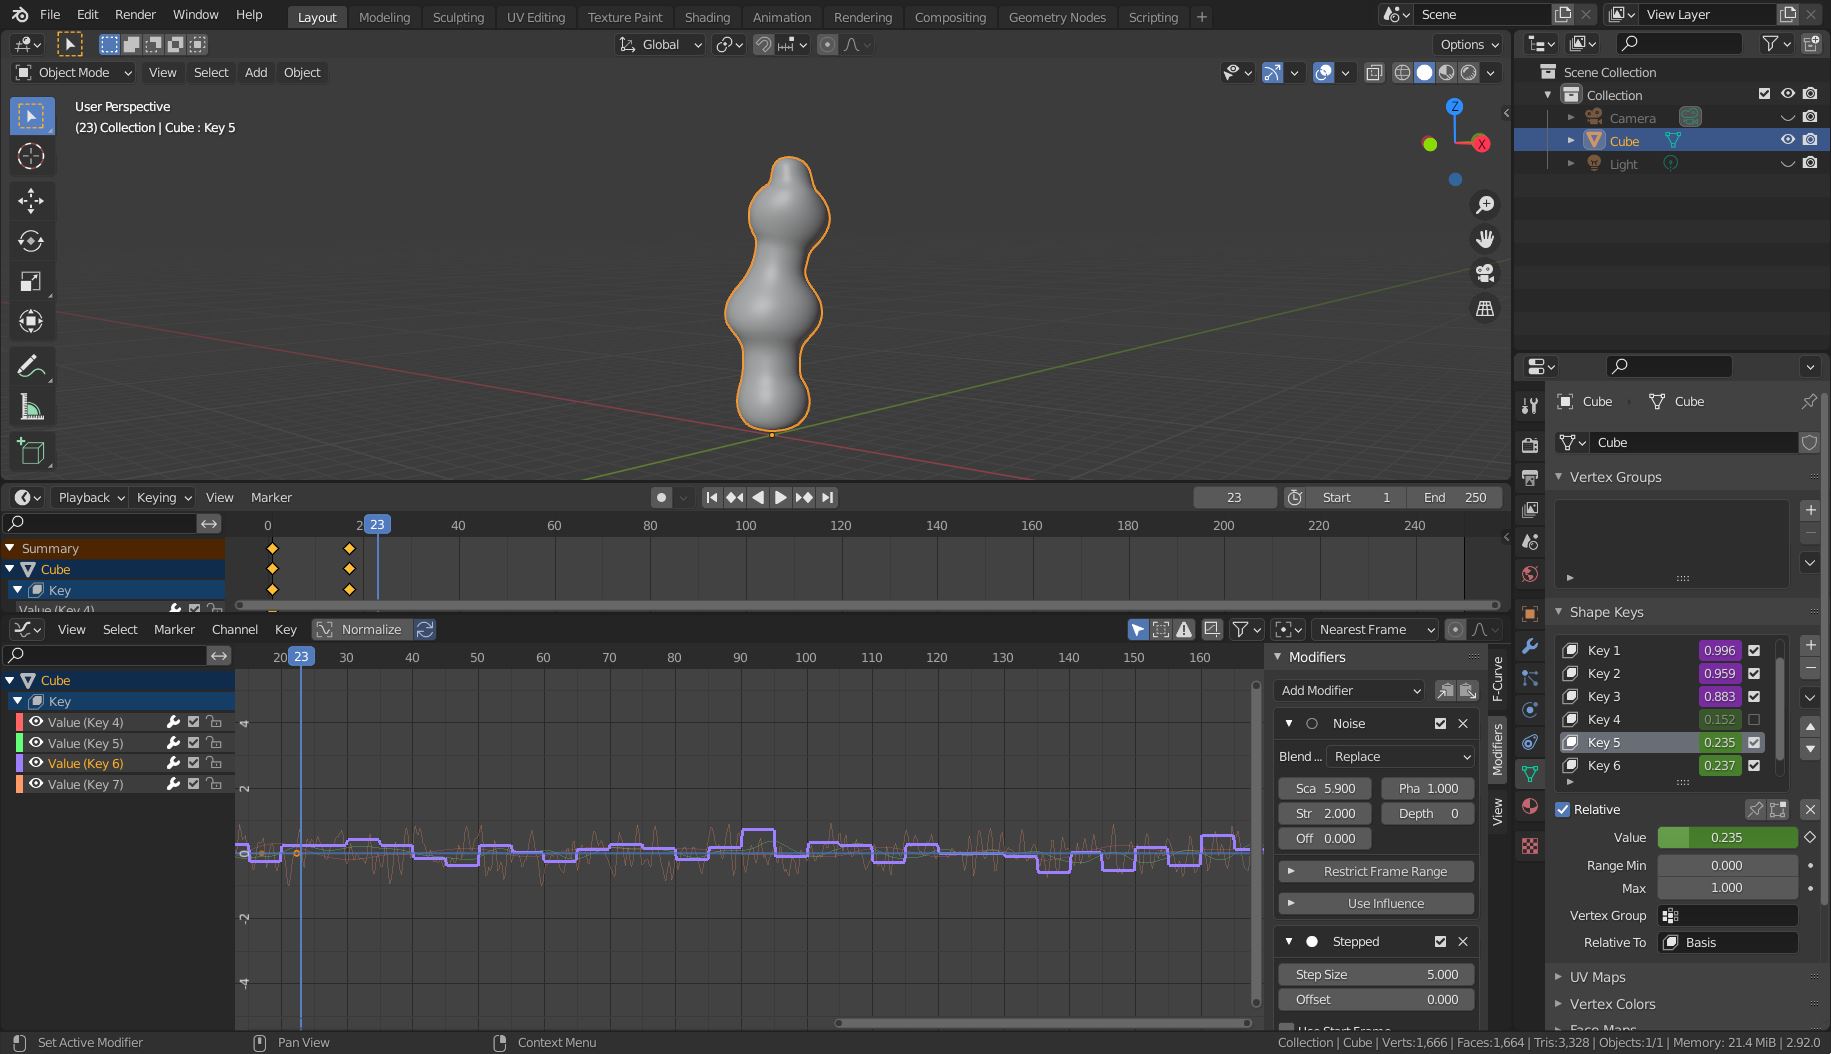The image size is (1831, 1054).
Task: Click the Noise Str 2.000 slider field
Action: 1325,813
